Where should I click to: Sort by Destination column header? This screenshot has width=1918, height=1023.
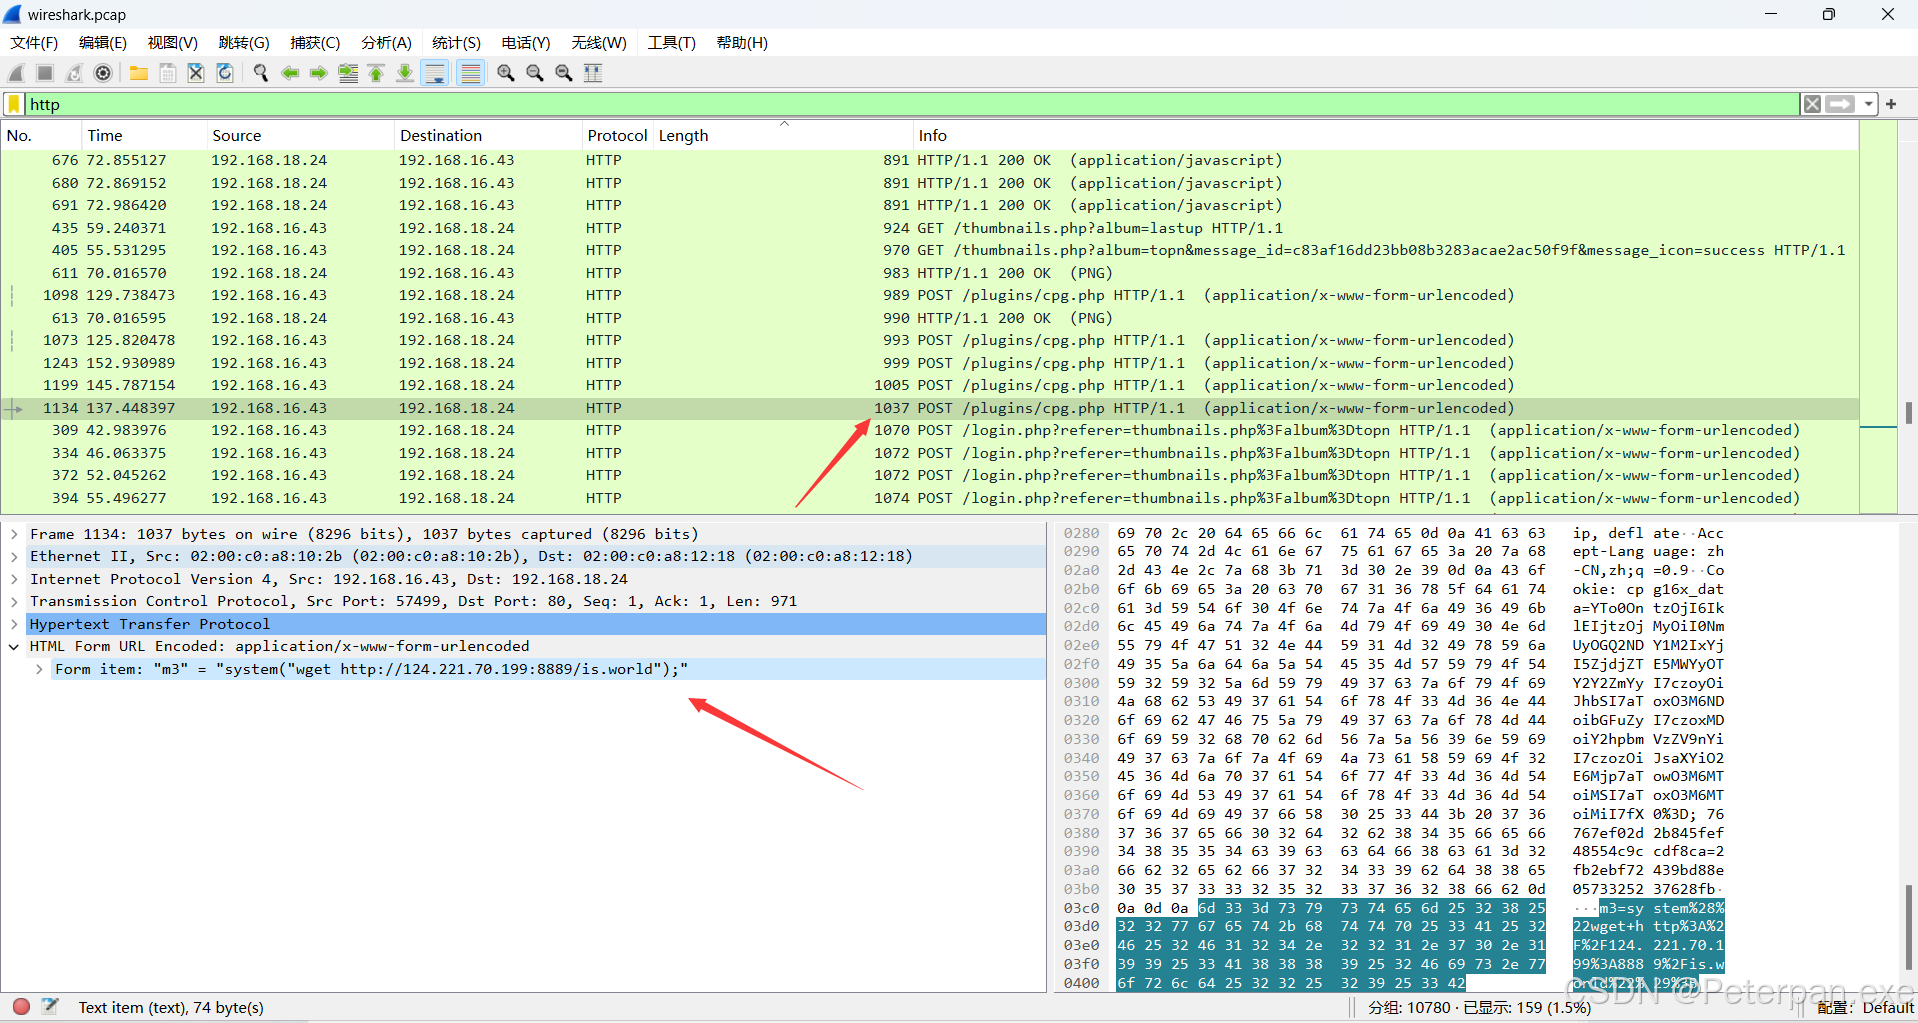pos(488,135)
